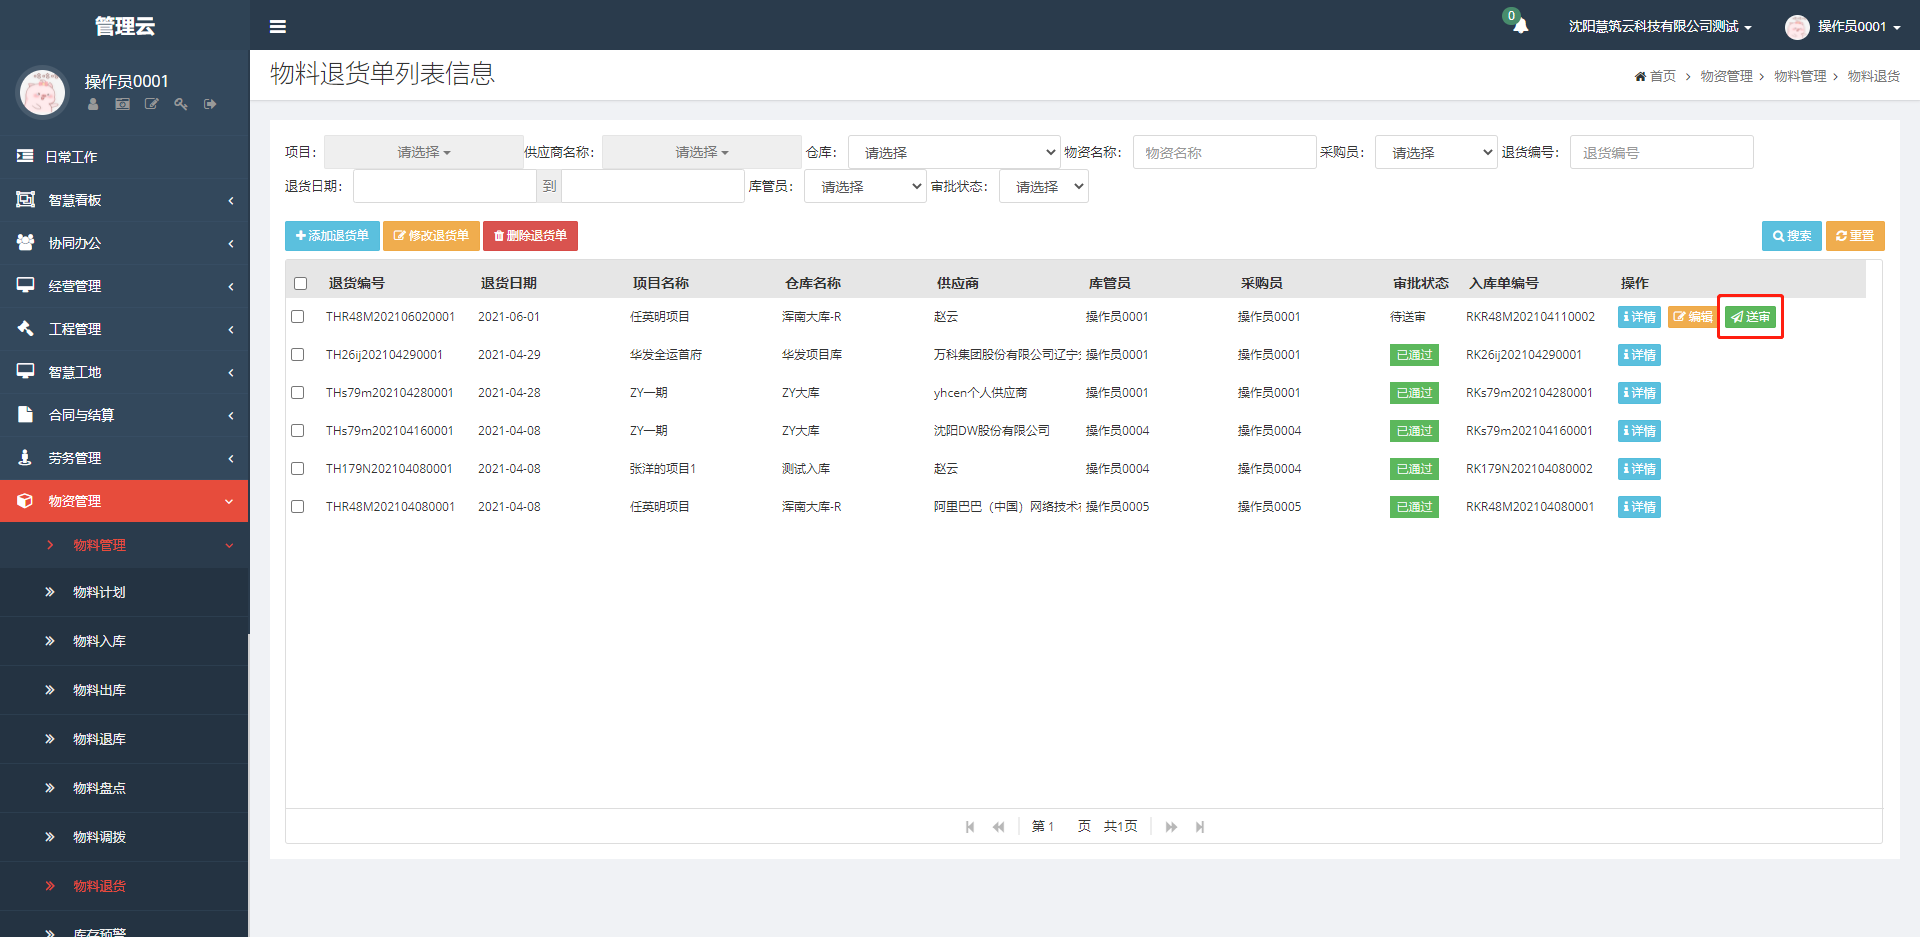
Task: Open 详情 for THR48M202106020001
Action: point(1639,317)
